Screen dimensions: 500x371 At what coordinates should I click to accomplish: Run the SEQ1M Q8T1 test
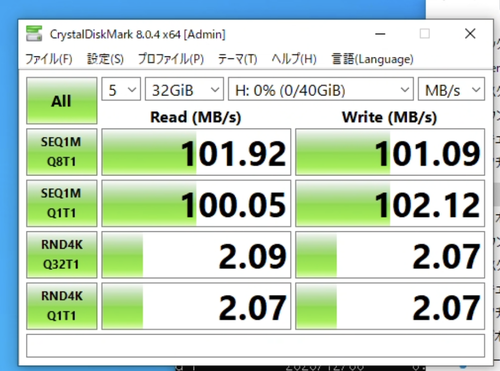pyautogui.click(x=62, y=152)
